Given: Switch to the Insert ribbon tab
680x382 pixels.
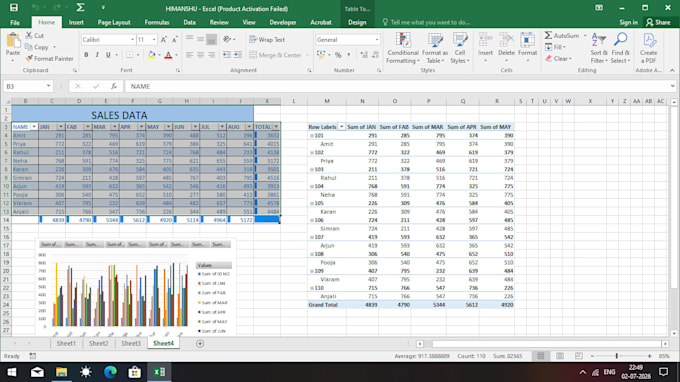Looking at the screenshot, I should click(76, 23).
